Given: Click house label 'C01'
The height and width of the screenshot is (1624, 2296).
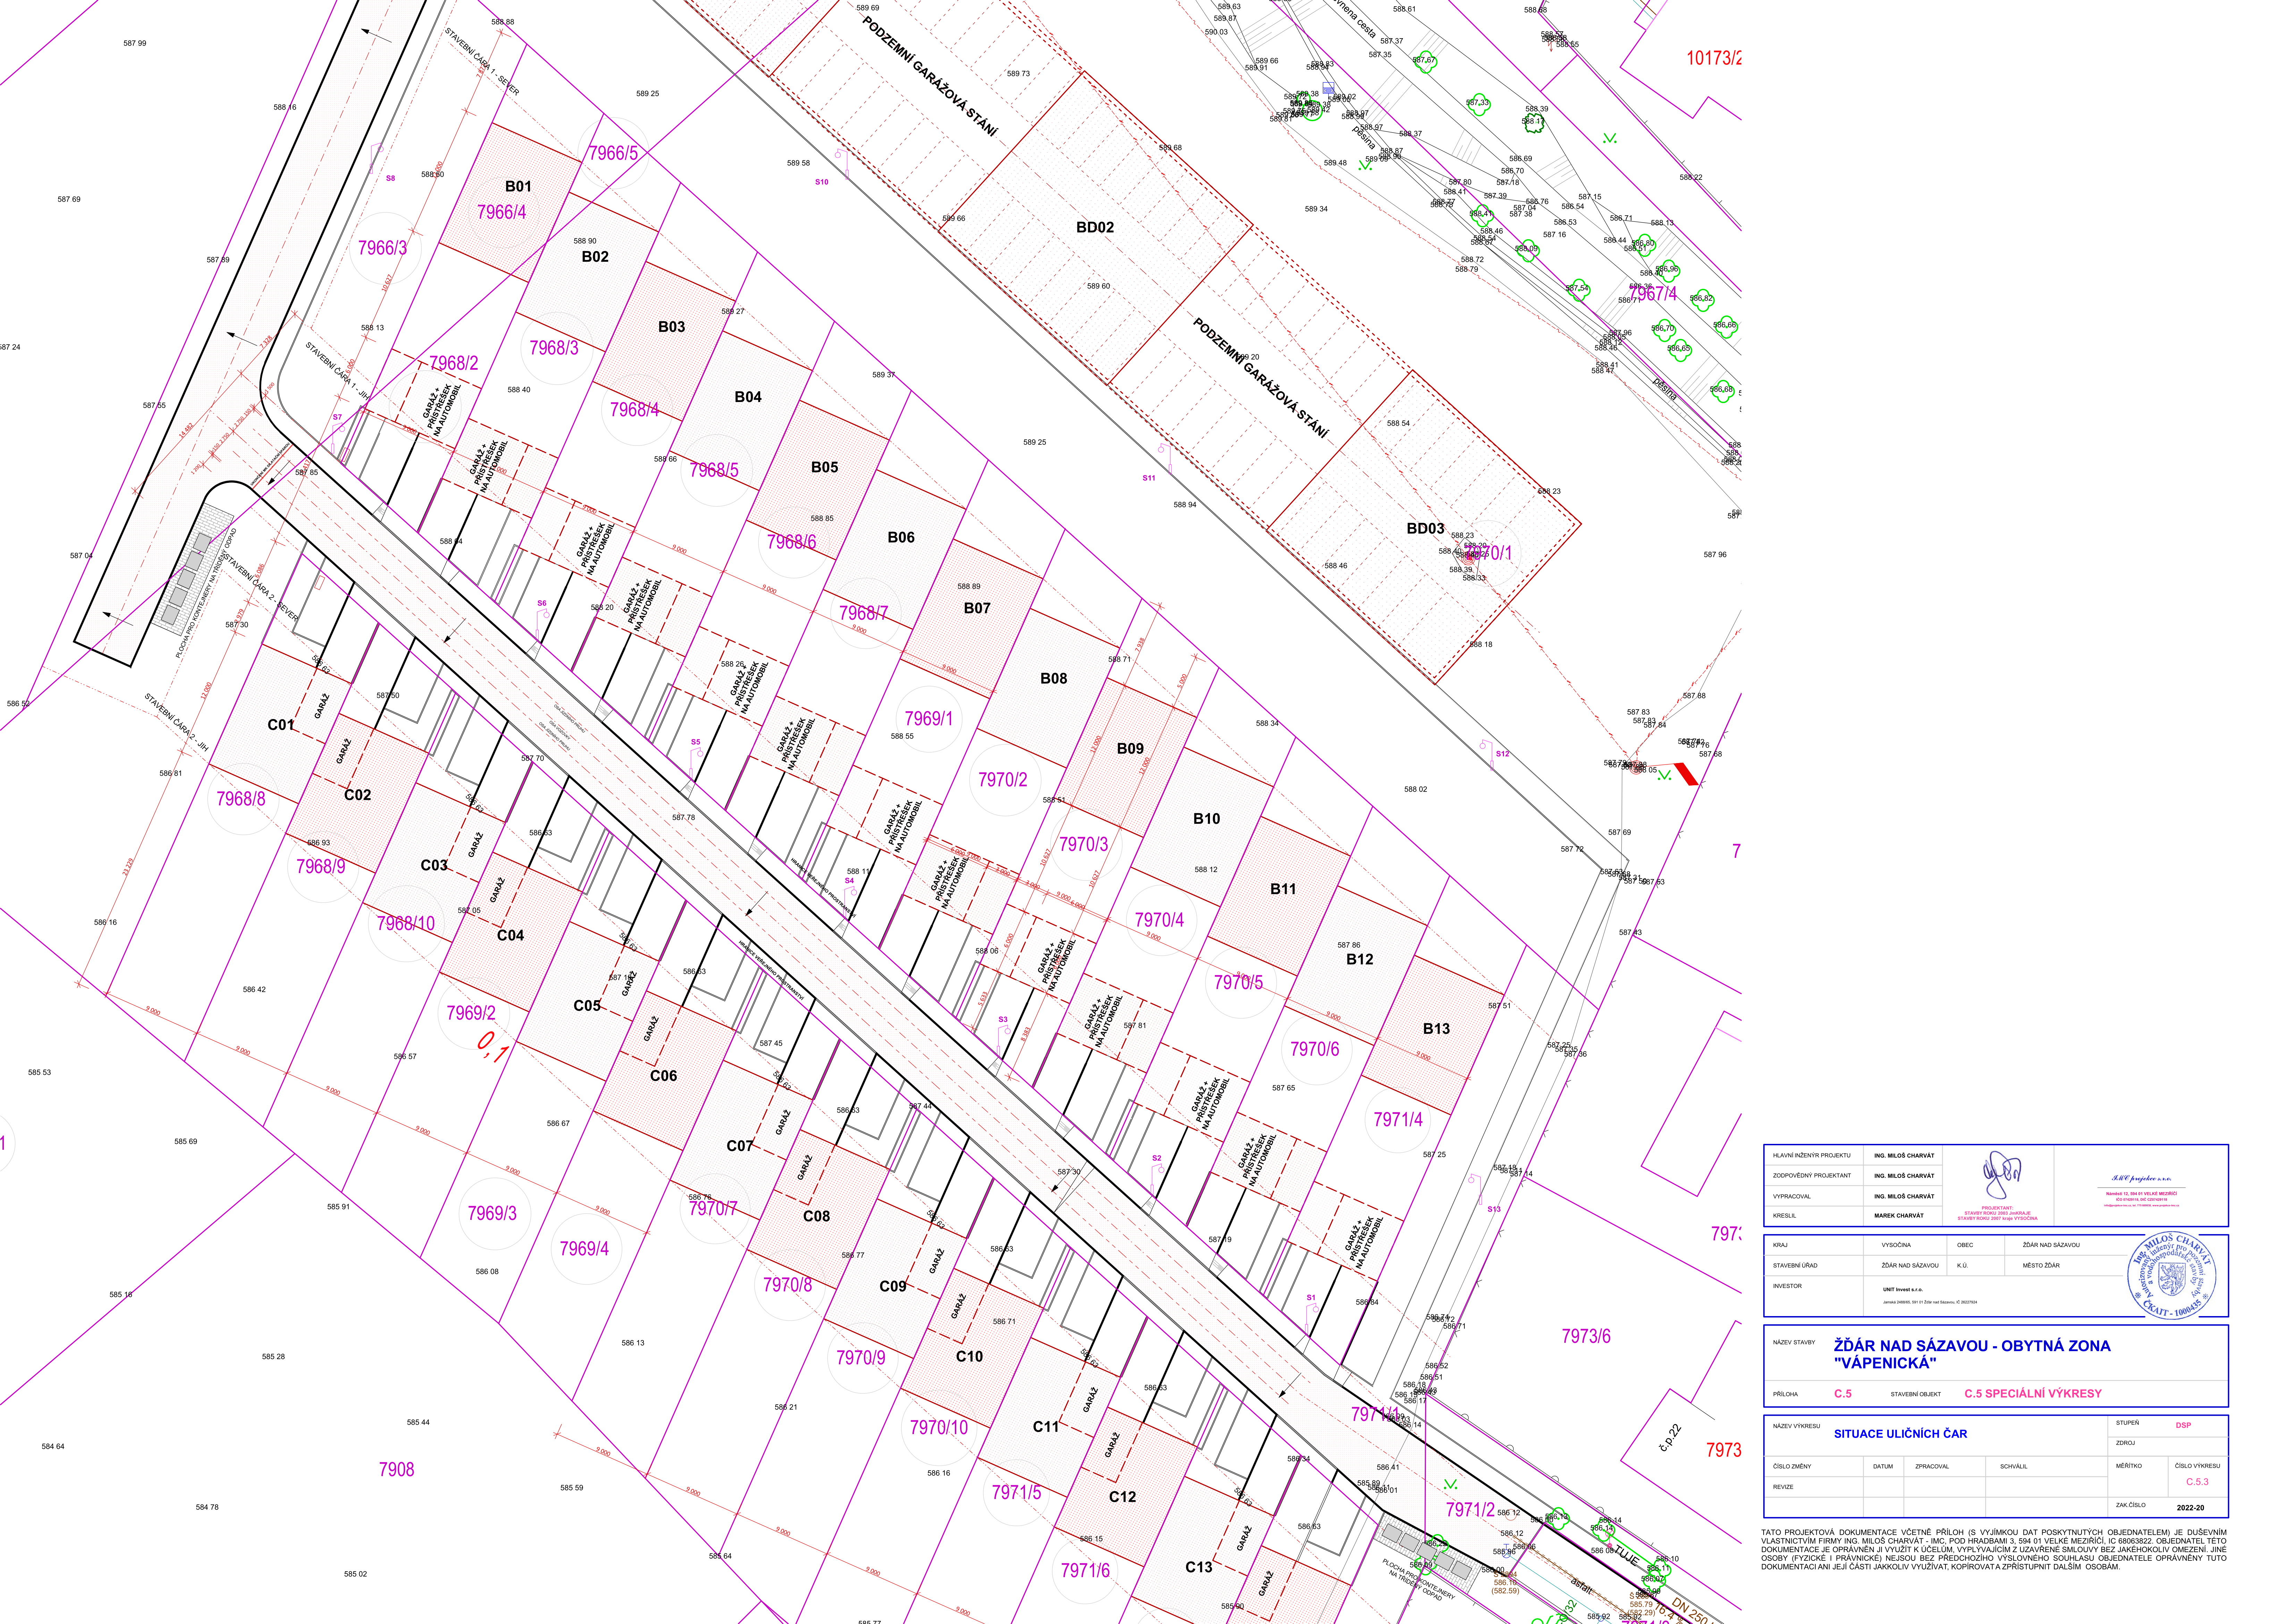Looking at the screenshot, I should [x=281, y=725].
